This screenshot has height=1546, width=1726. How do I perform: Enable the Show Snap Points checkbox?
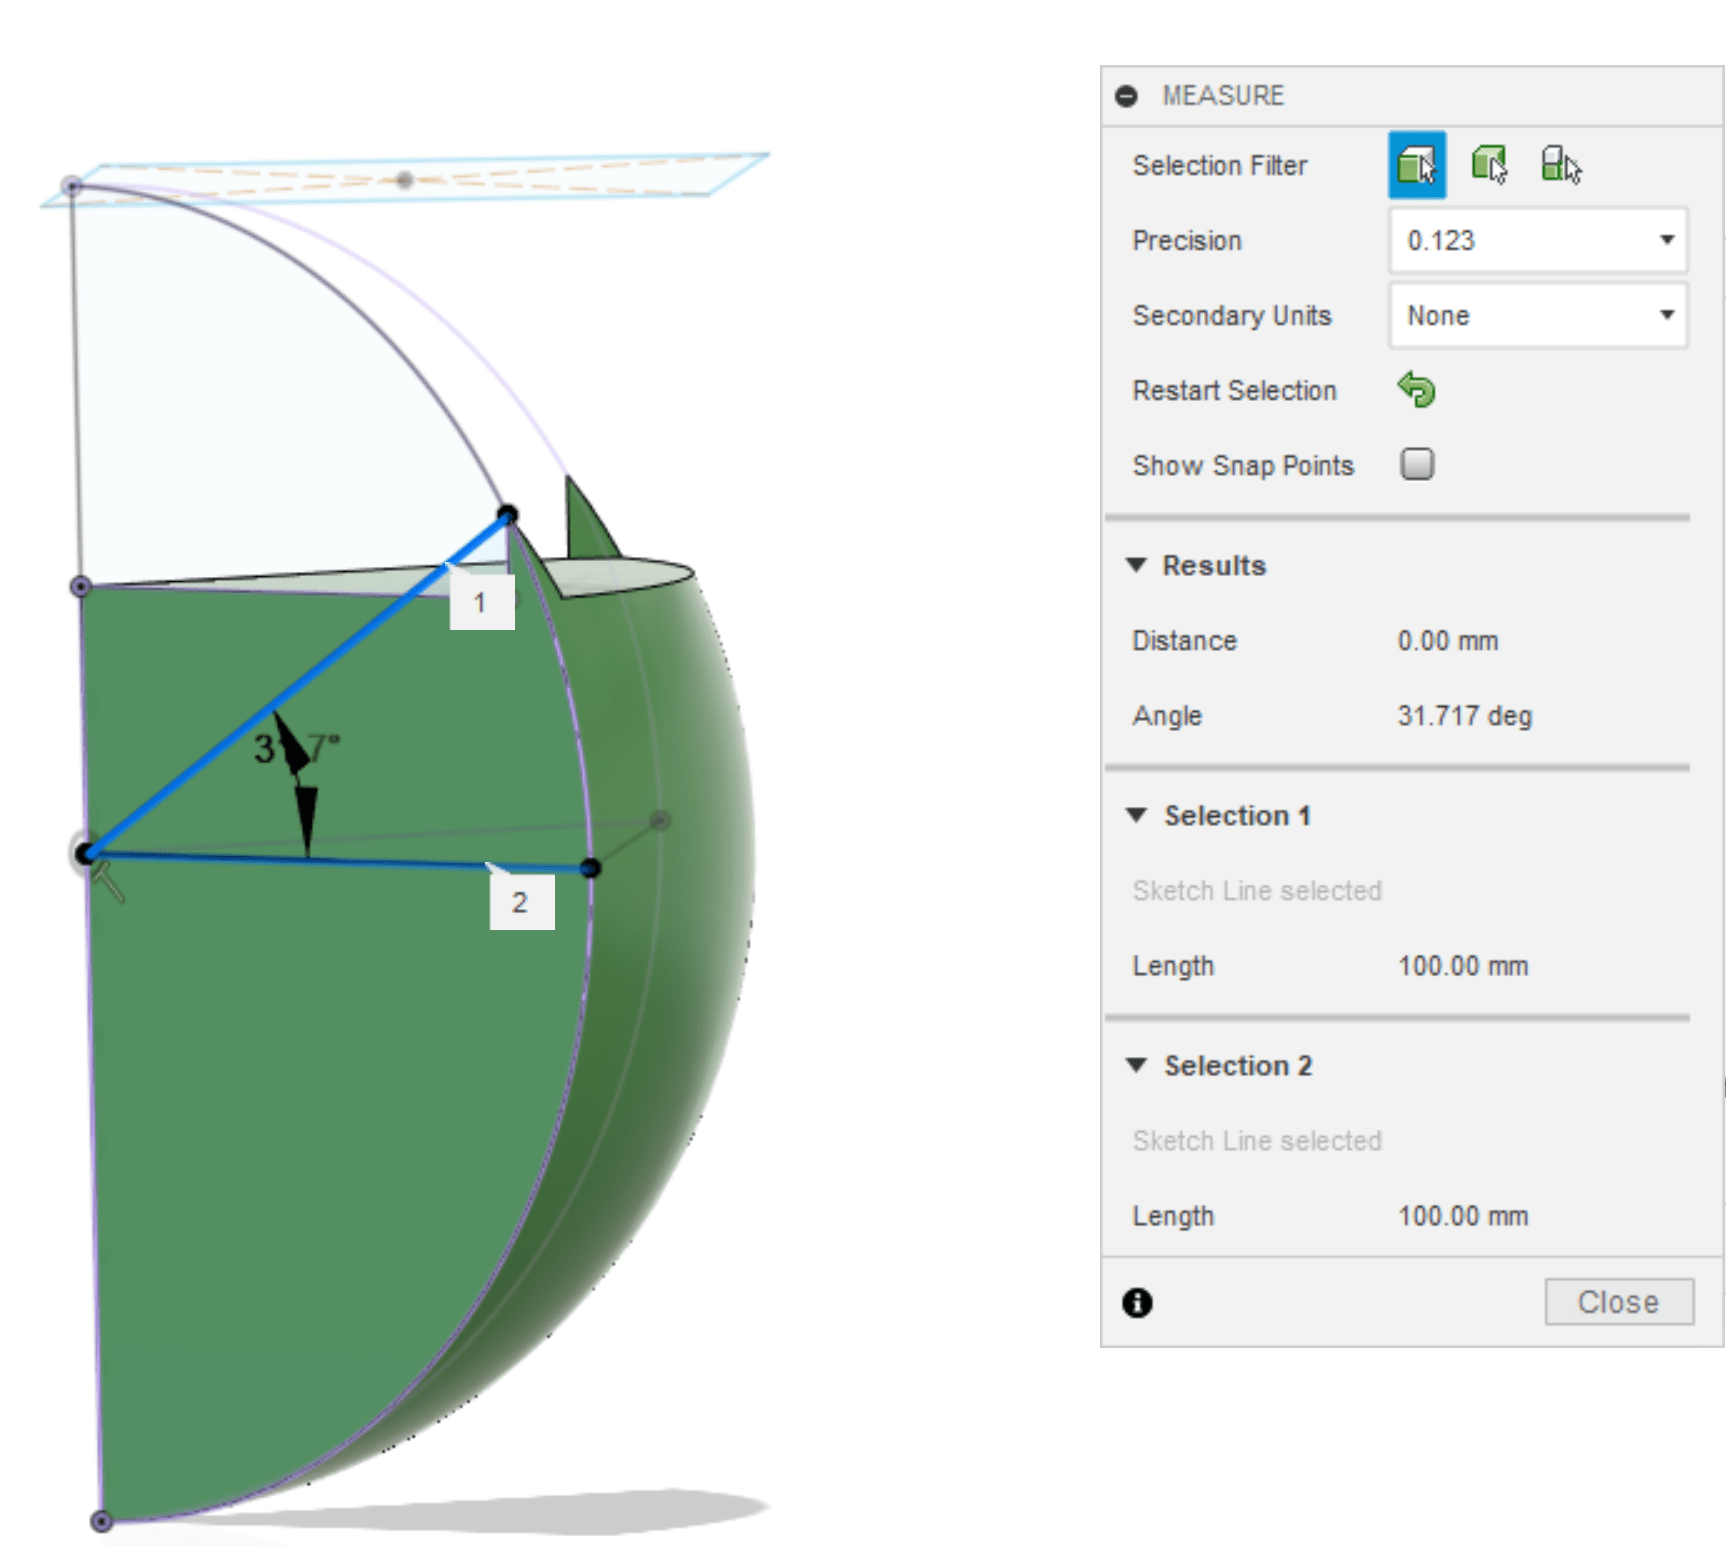coord(1417,464)
